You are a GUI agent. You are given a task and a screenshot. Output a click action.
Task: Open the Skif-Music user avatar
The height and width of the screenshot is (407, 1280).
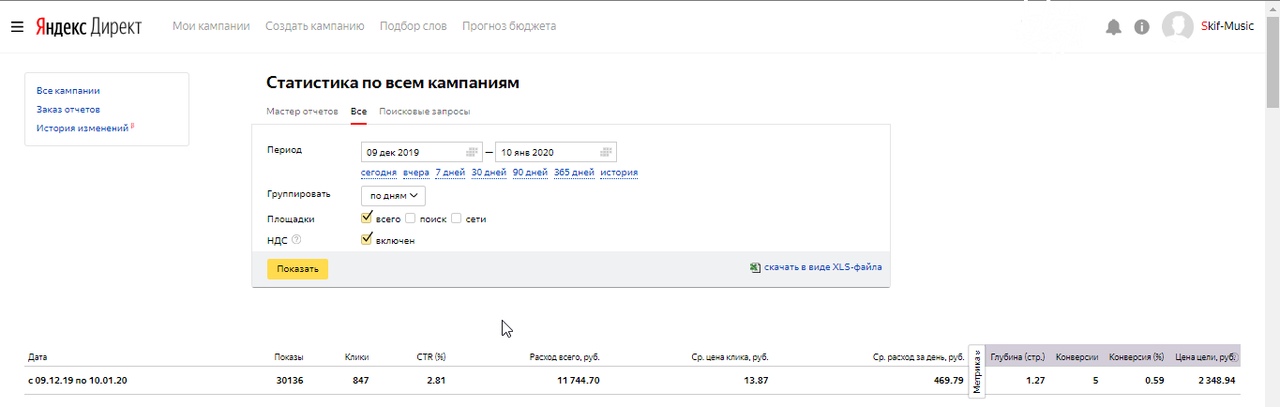point(1177,26)
